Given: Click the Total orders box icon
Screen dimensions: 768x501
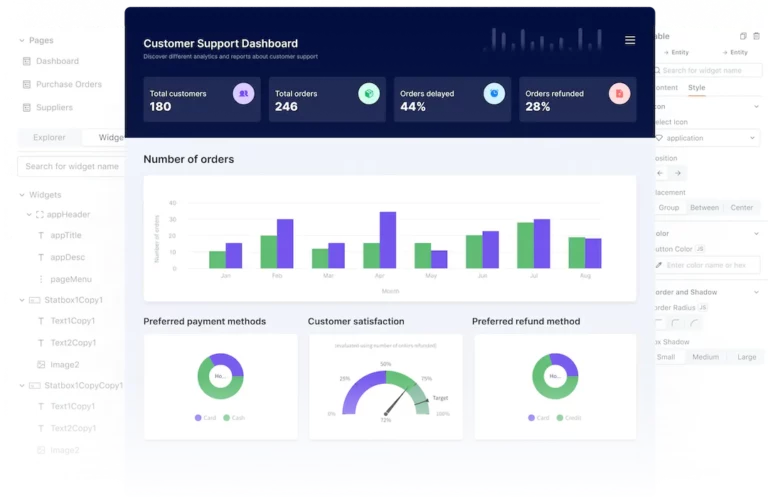Looking at the screenshot, I should pyautogui.click(x=368, y=93).
